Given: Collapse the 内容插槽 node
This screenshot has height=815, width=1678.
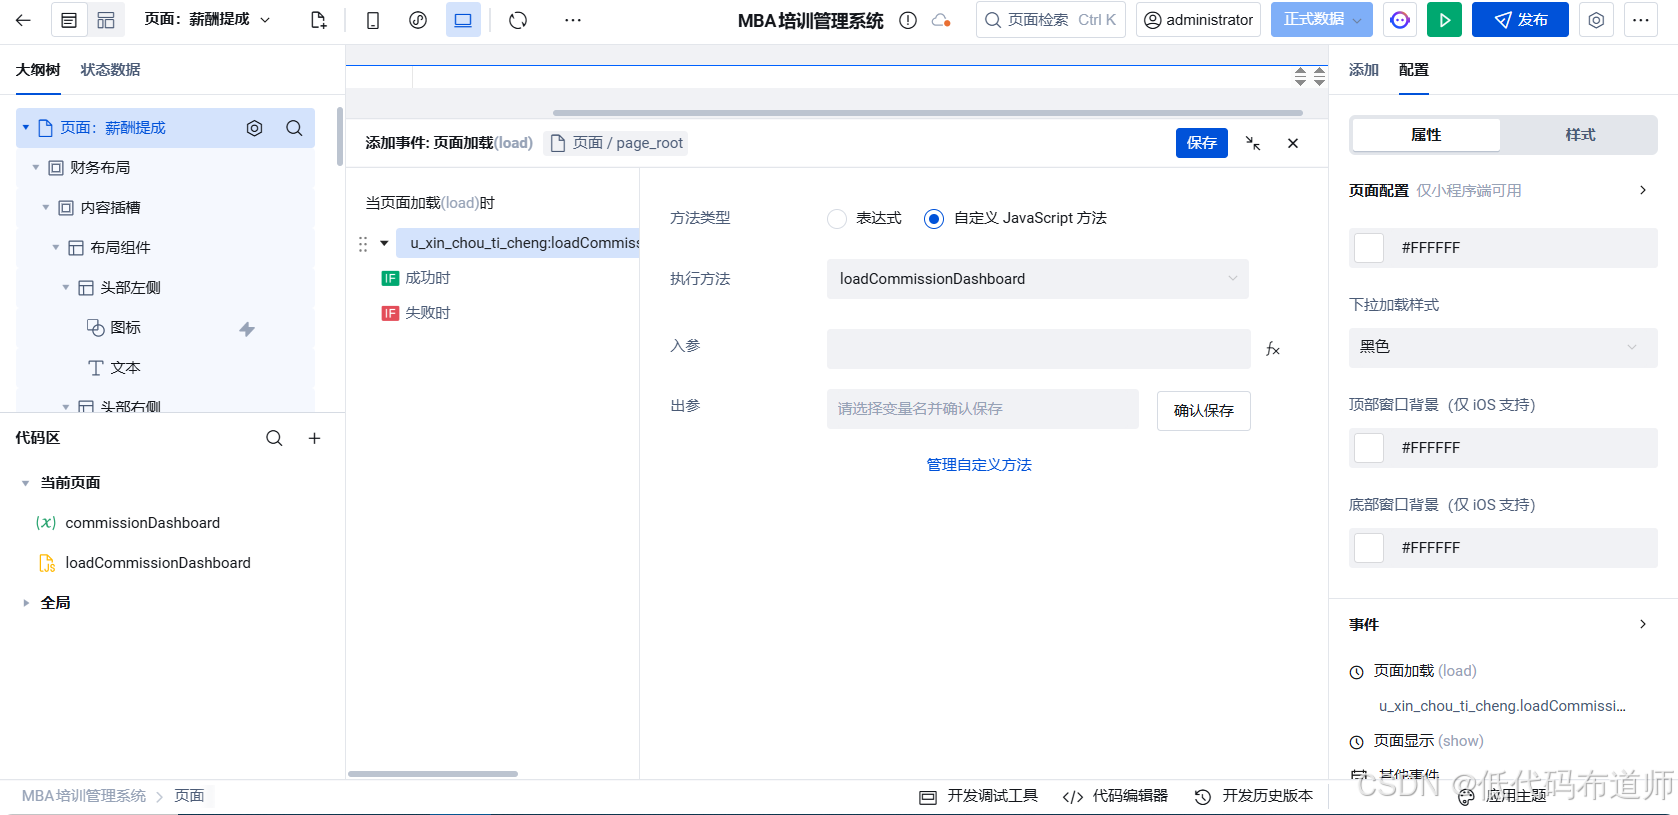Looking at the screenshot, I should tap(46, 208).
